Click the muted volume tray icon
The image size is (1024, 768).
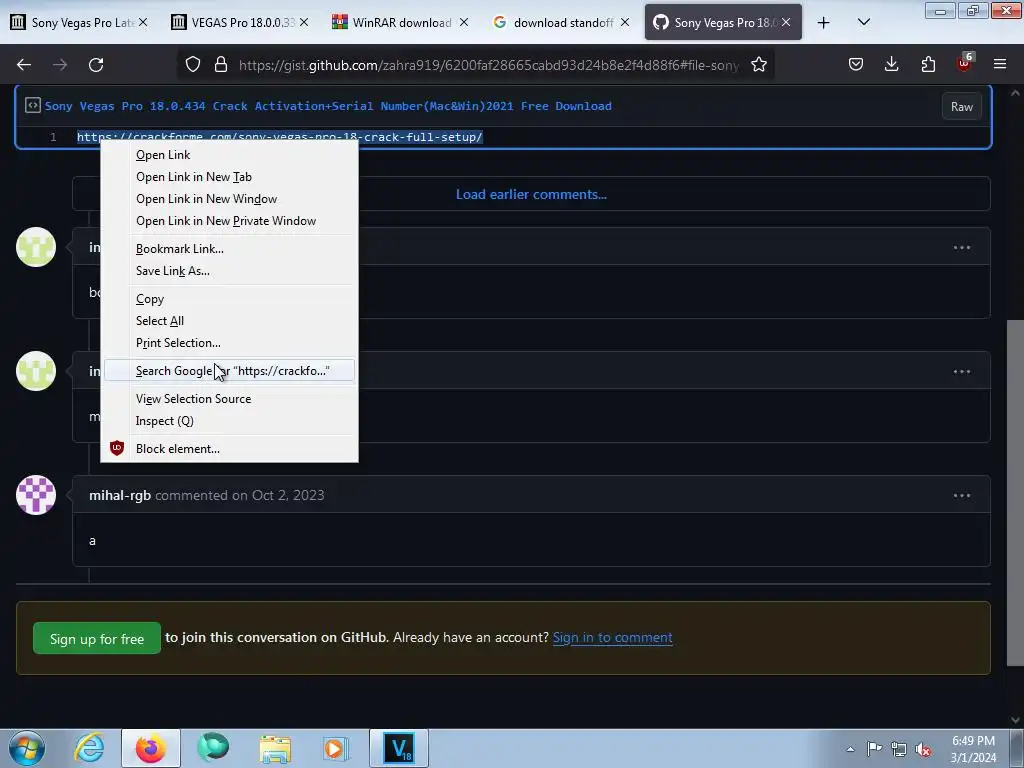click(923, 750)
